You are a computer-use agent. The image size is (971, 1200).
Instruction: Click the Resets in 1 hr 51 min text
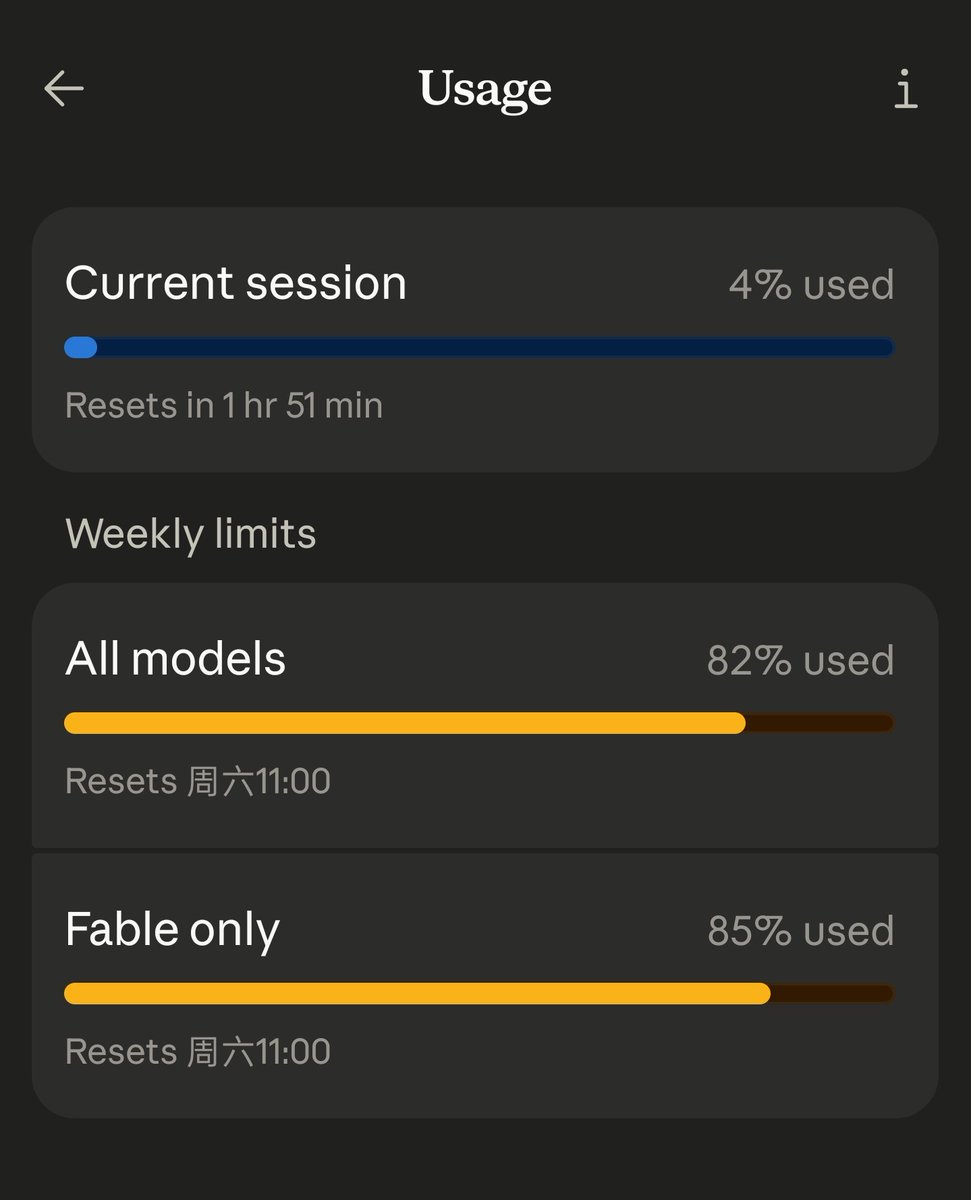pos(224,406)
